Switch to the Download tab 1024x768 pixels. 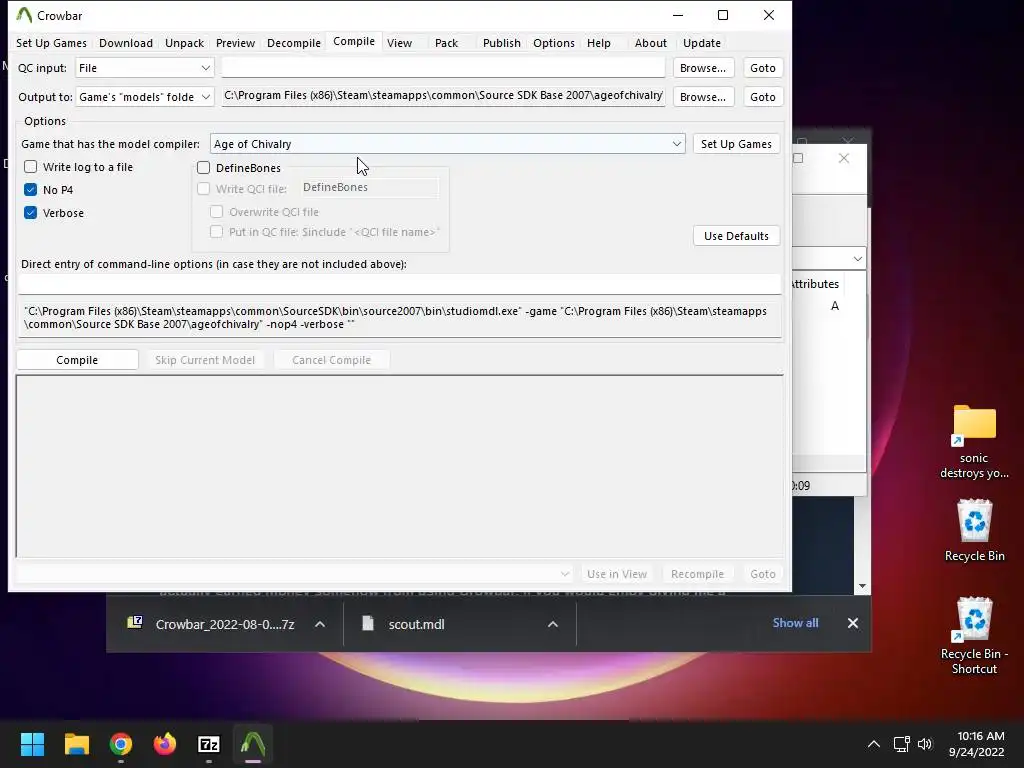pos(125,43)
